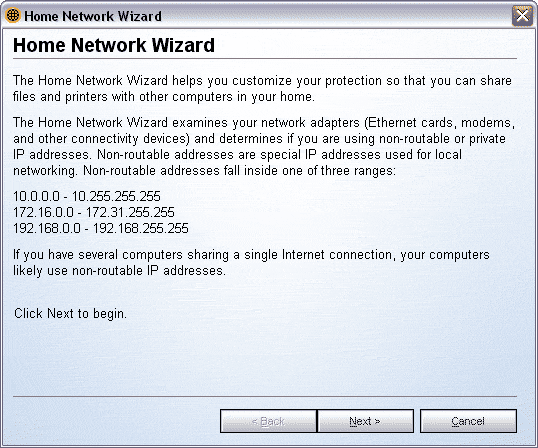Screen dimensions: 538x448
Task: Close the Home Network Wizard window
Action: (x=522, y=16)
